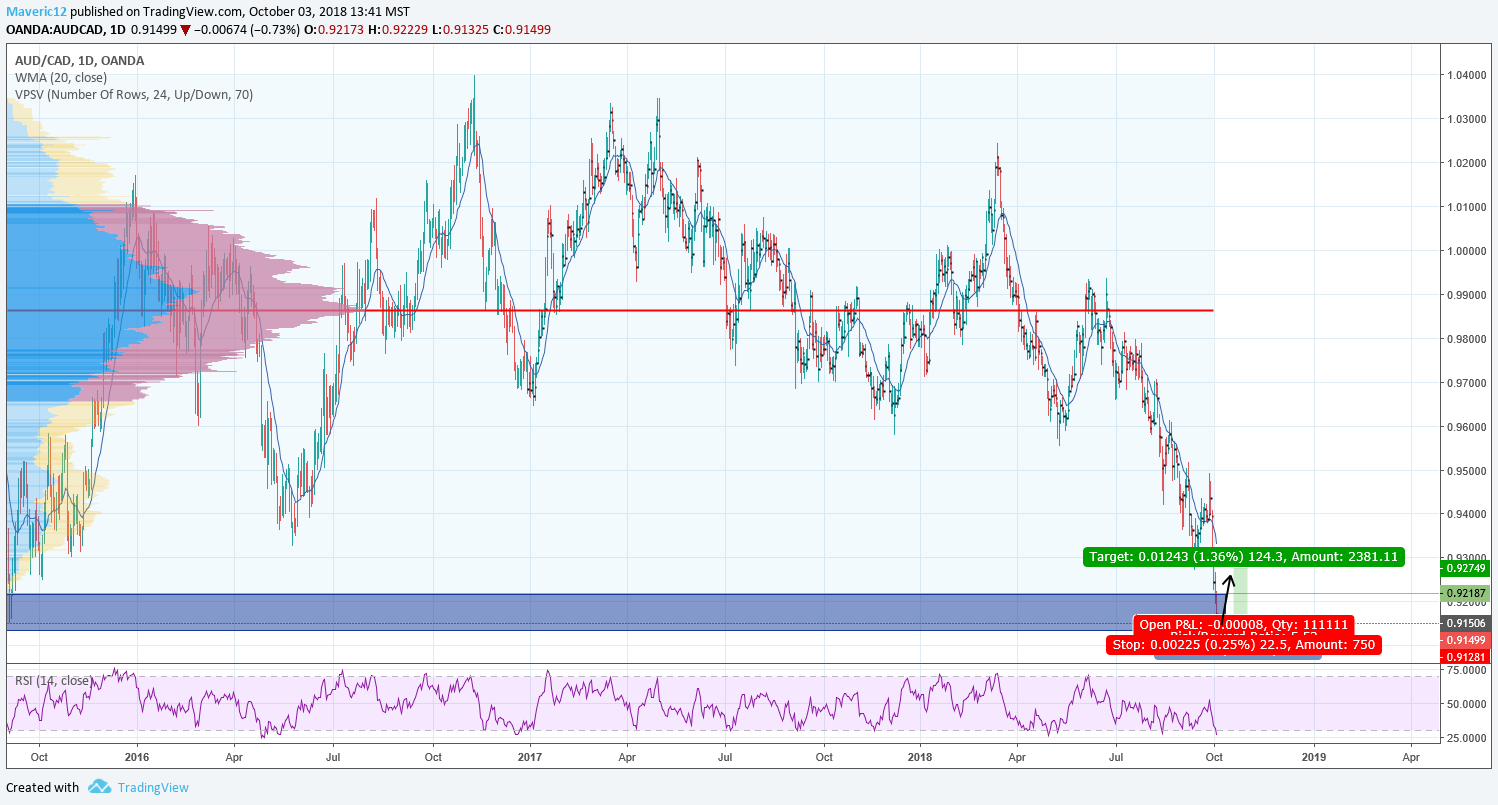This screenshot has height=805, width=1498.
Task: Click the 2016 label on time axis
Action: [136, 758]
